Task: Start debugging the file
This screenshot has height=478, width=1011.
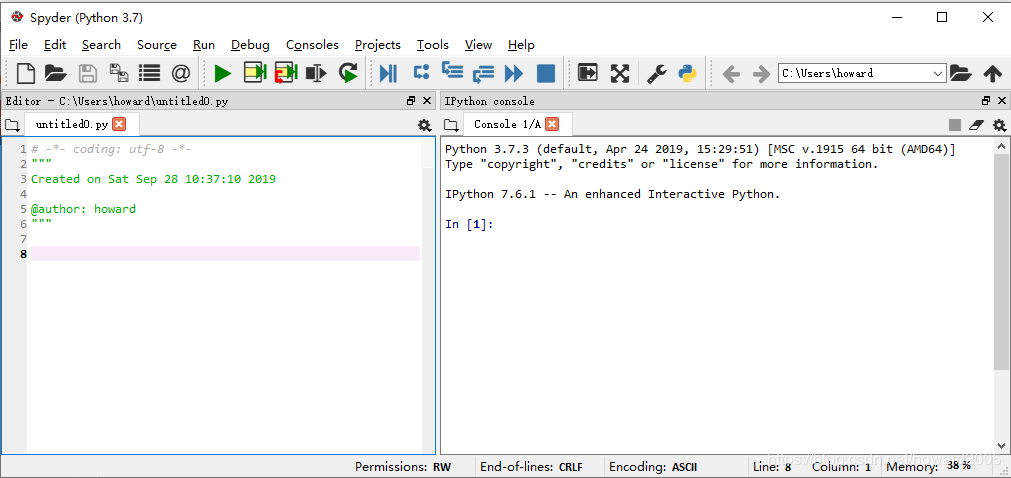Action: coord(389,74)
